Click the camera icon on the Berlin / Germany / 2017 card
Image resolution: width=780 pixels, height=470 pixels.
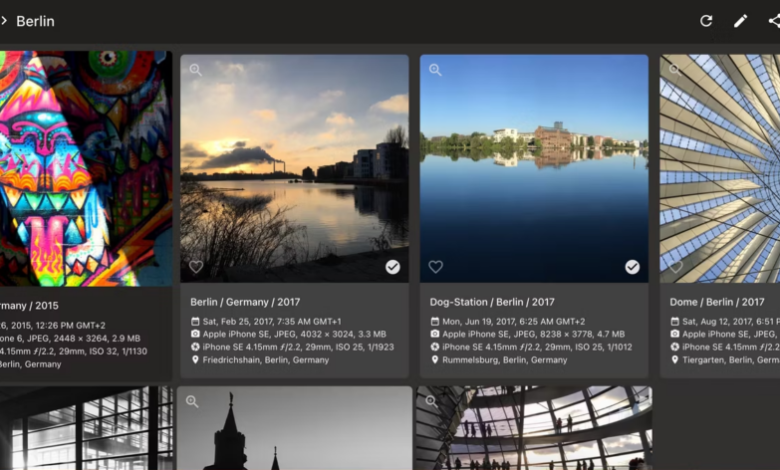point(195,334)
